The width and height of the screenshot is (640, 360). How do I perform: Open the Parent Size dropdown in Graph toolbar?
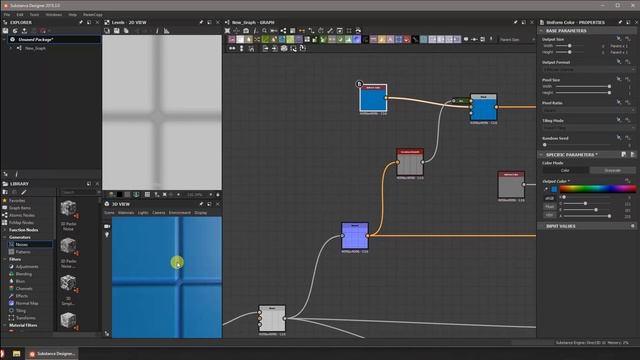[517, 40]
